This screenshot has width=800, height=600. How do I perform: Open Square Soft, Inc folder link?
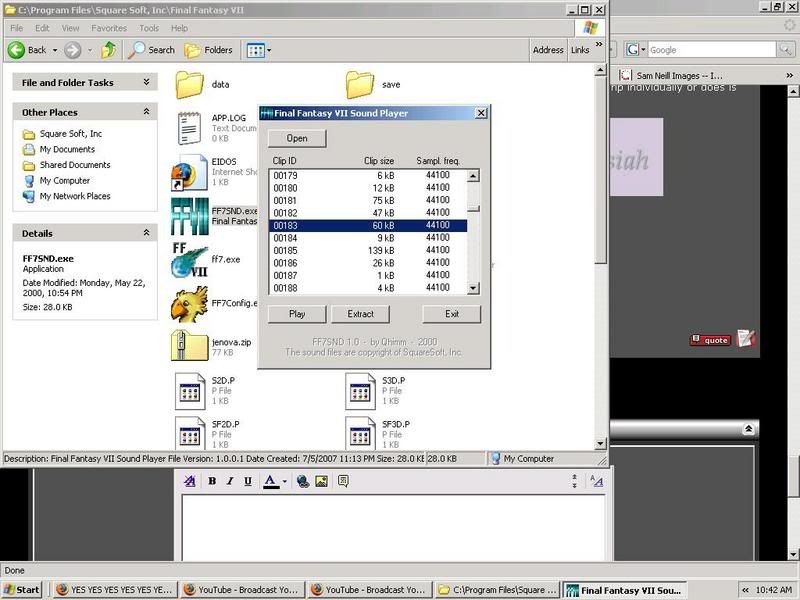(71, 134)
